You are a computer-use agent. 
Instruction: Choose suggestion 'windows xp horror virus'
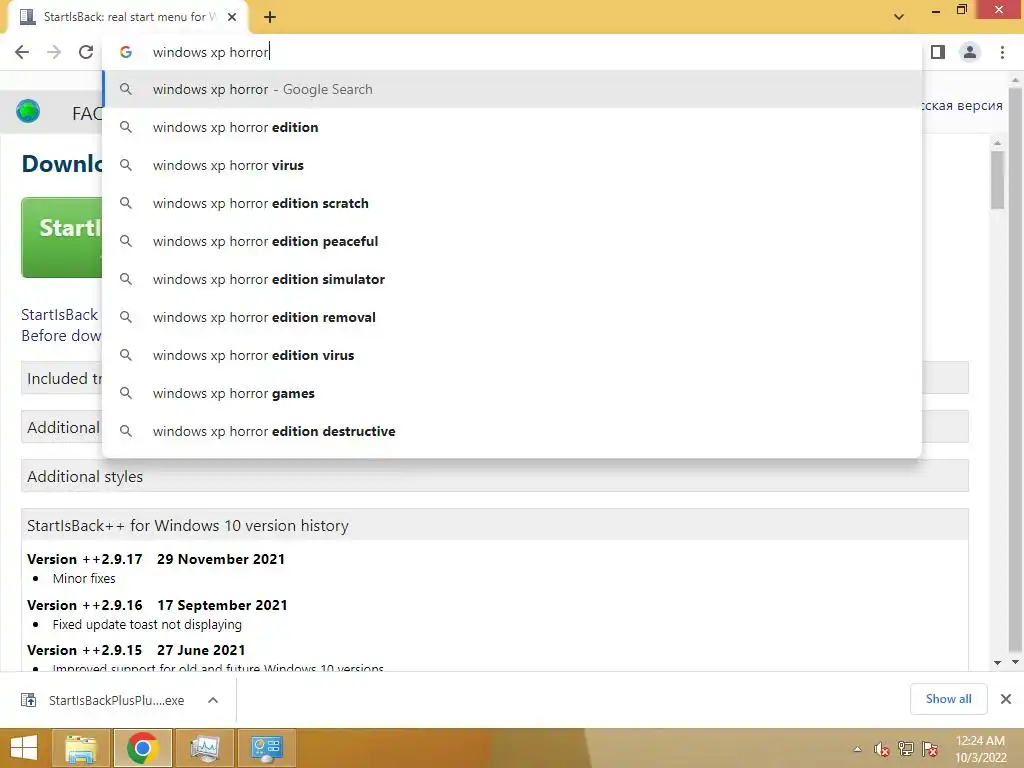tap(512, 165)
